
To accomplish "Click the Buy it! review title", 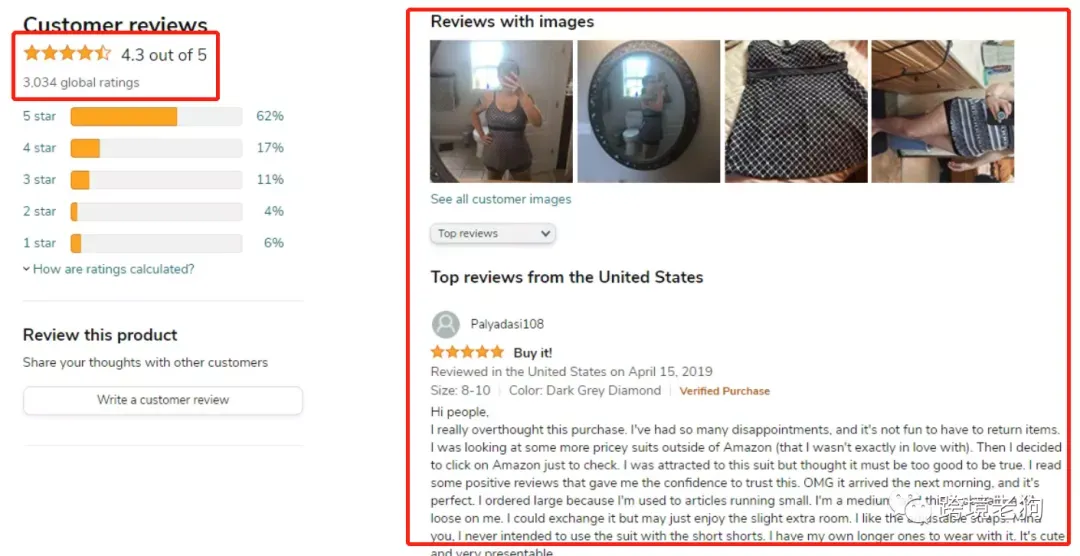I will point(533,353).
